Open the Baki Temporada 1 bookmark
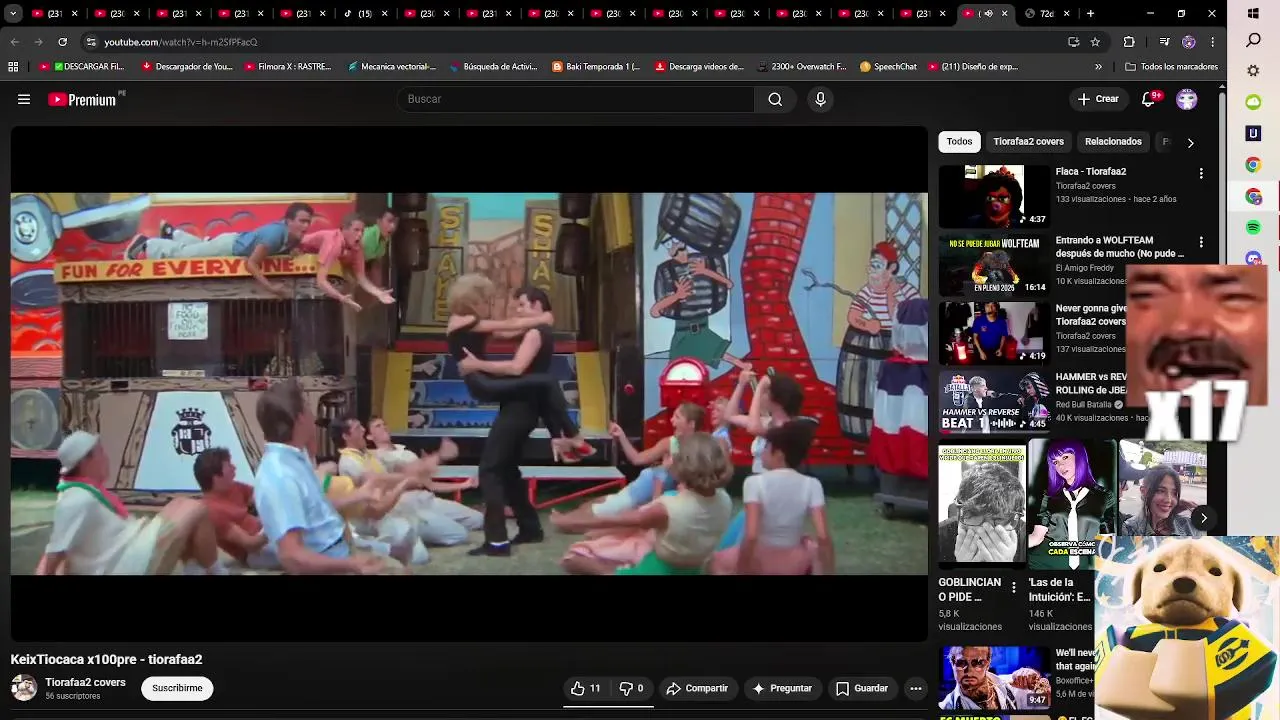 point(596,67)
